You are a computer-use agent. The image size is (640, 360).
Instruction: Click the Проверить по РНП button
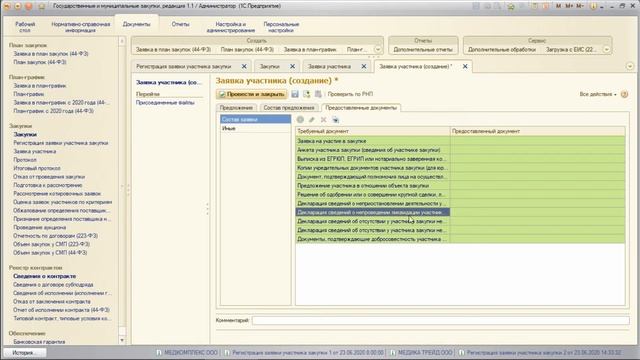[x=350, y=94]
